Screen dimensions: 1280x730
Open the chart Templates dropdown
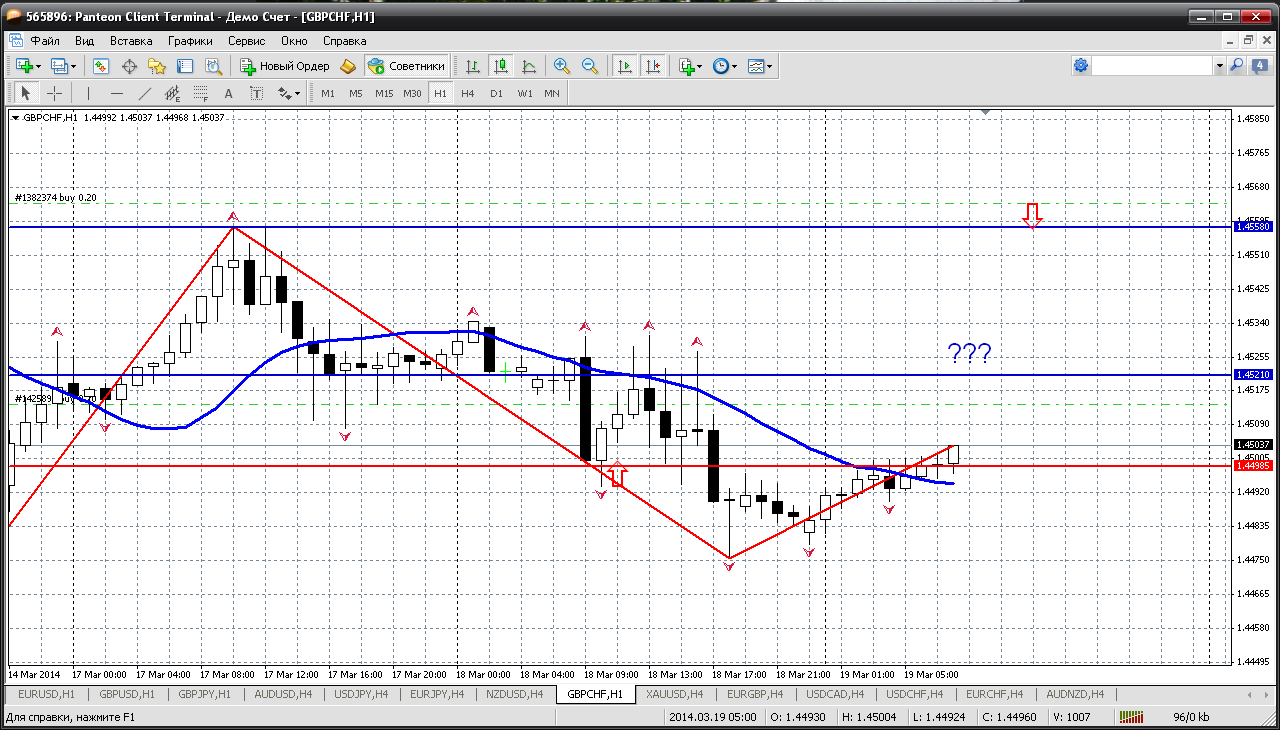tap(760, 66)
